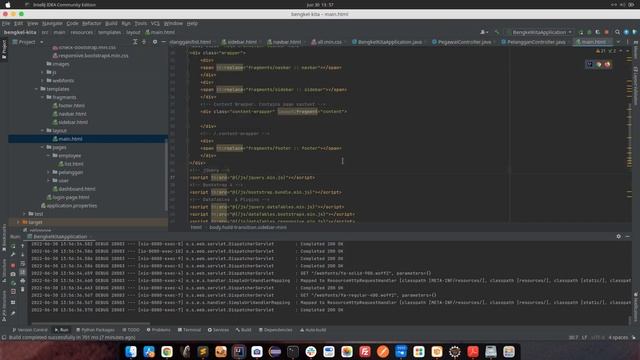Click print icon in Run console toolbar

22,280
